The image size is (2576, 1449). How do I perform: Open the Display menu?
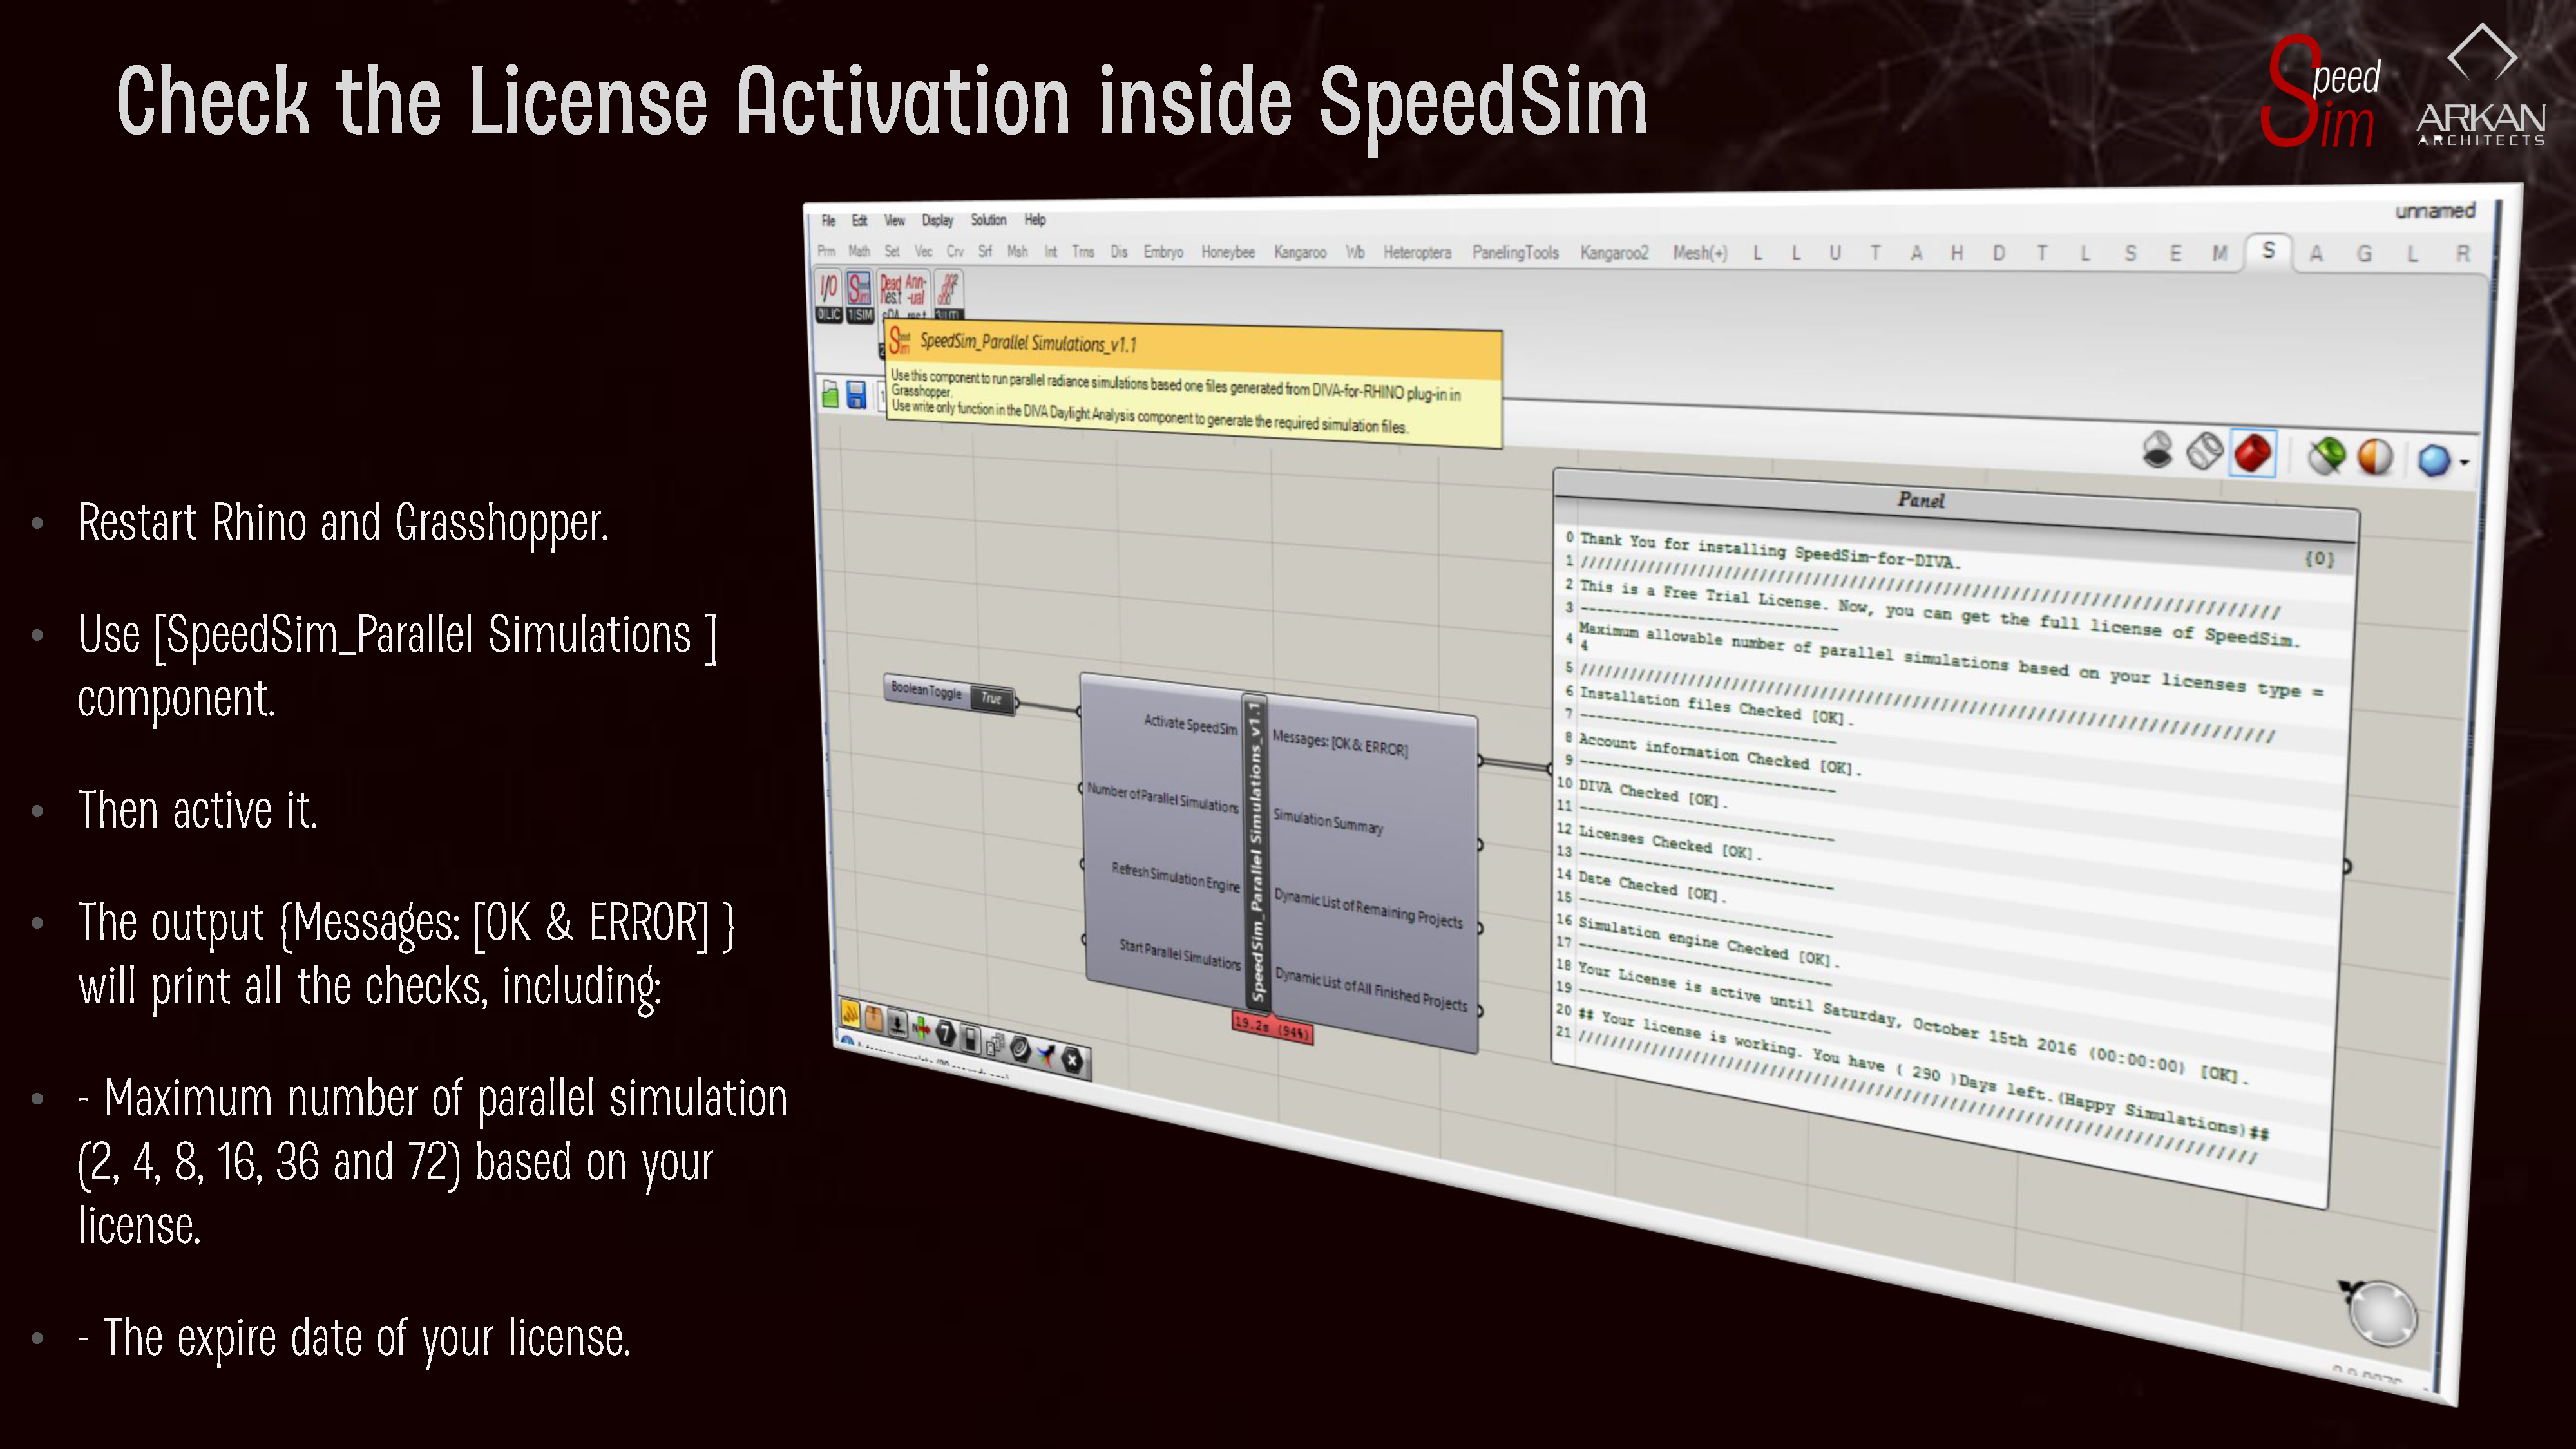pyautogui.click(x=937, y=220)
